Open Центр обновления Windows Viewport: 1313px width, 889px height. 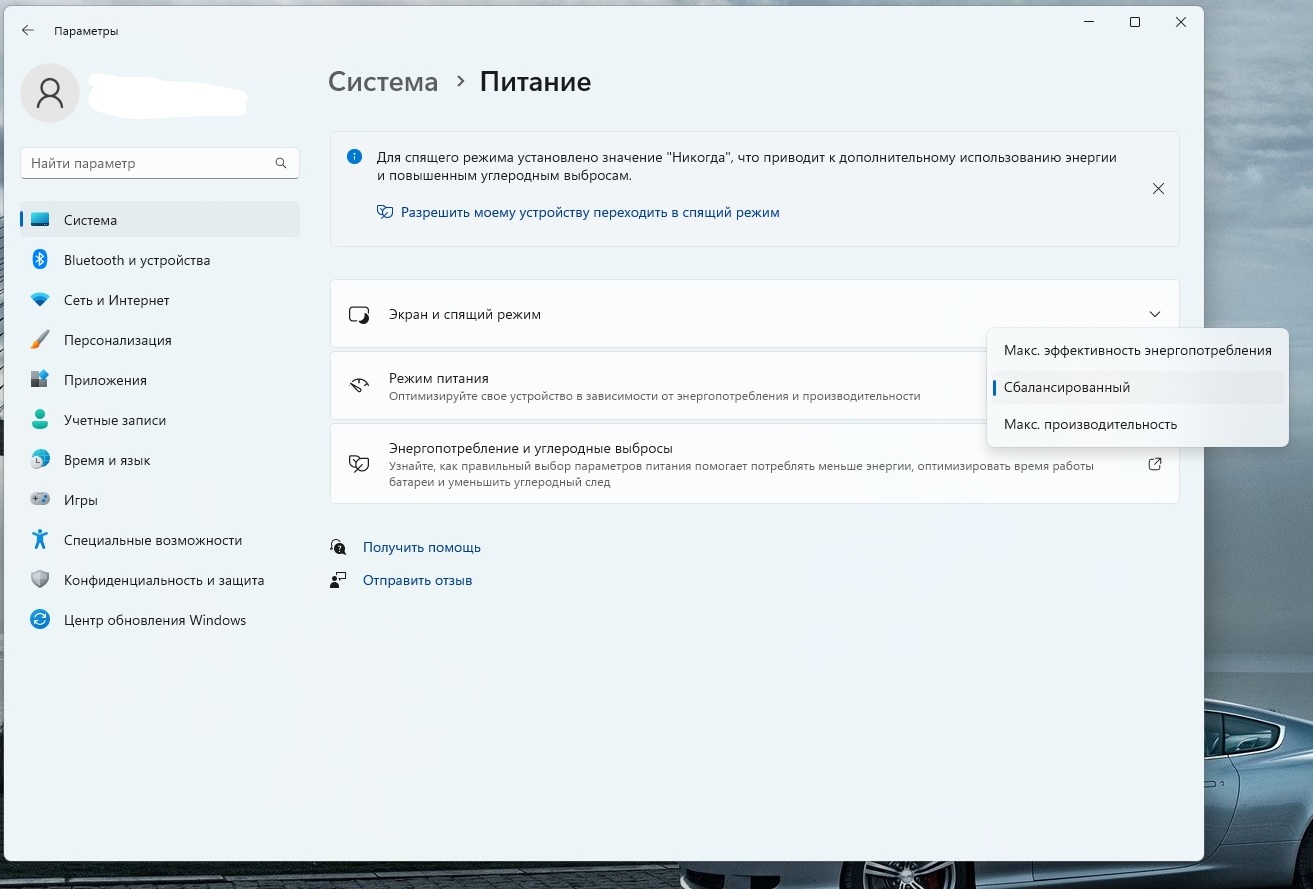160,620
